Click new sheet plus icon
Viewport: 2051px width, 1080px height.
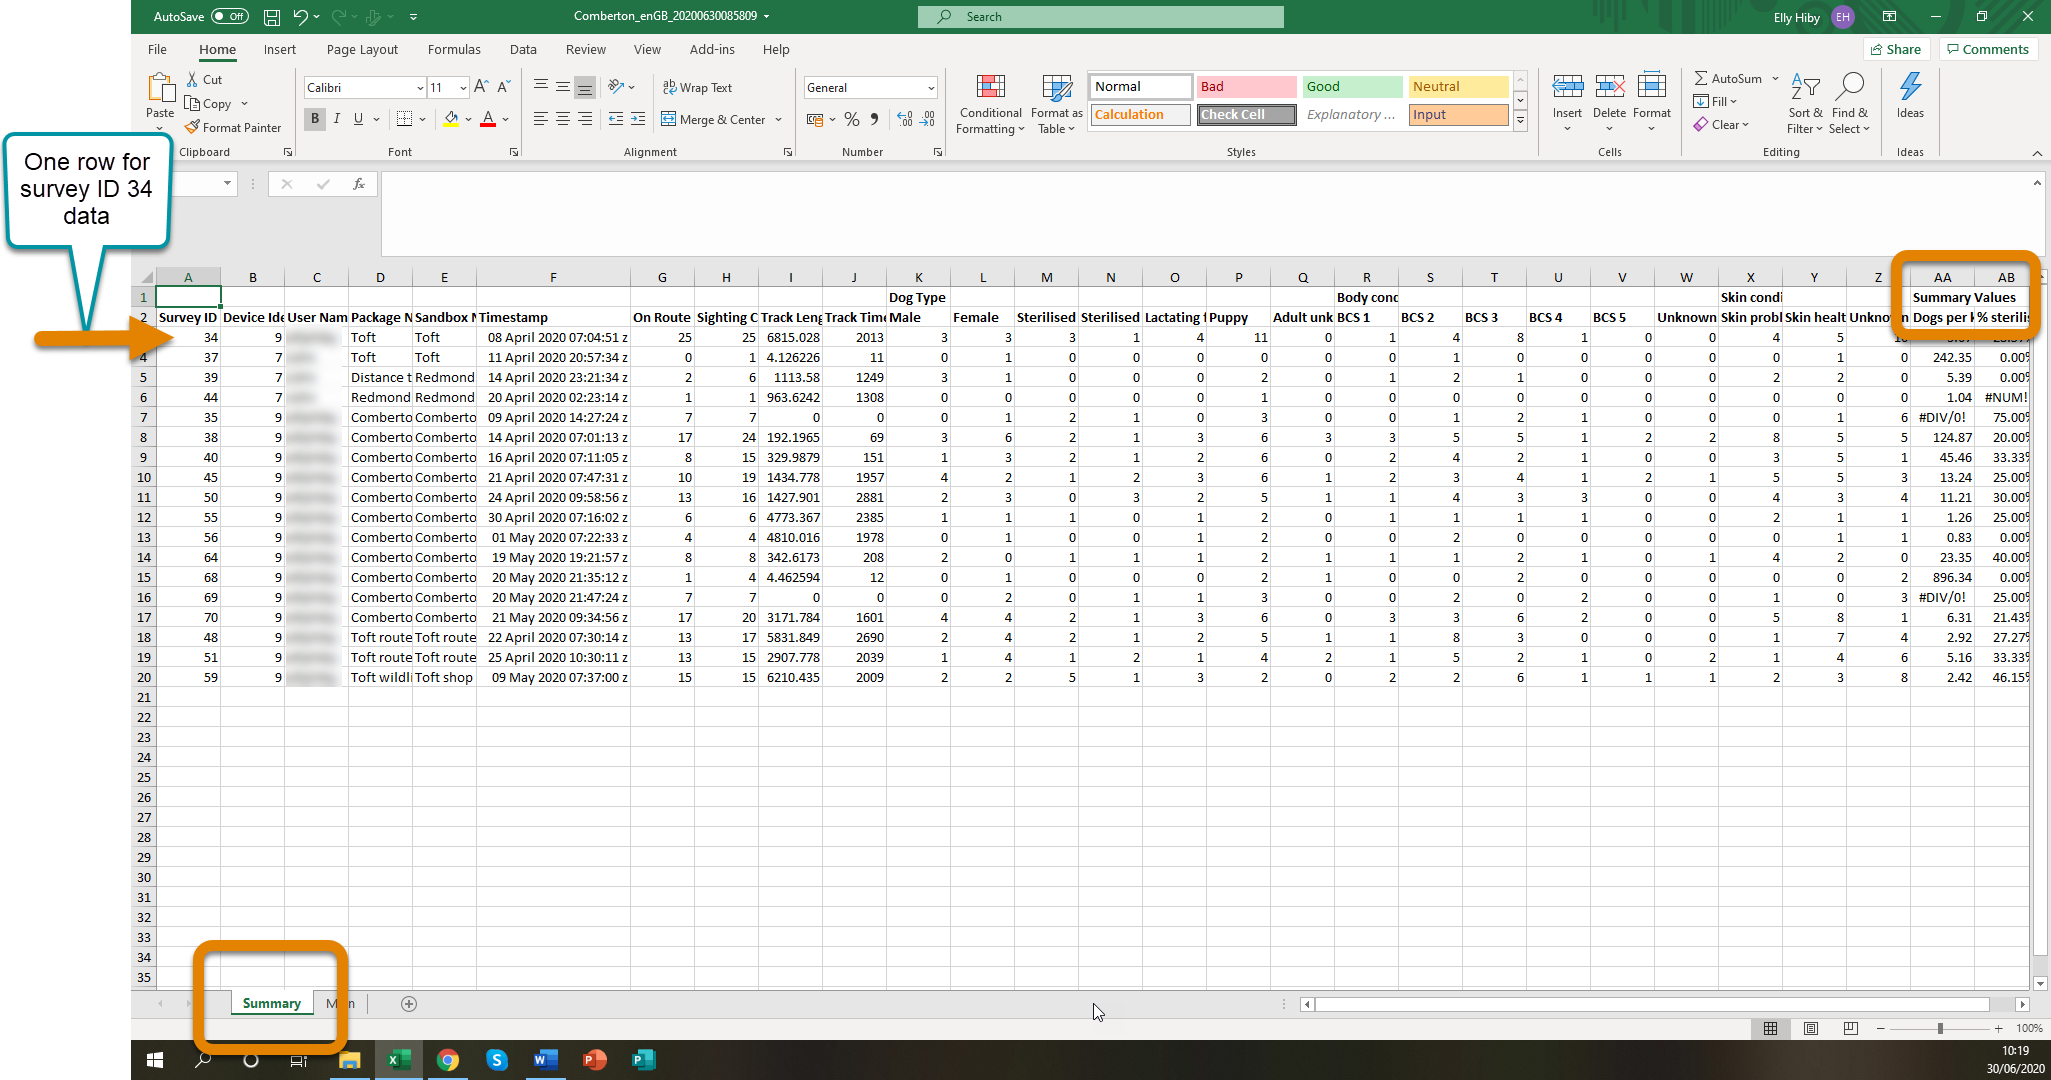pyautogui.click(x=408, y=1004)
